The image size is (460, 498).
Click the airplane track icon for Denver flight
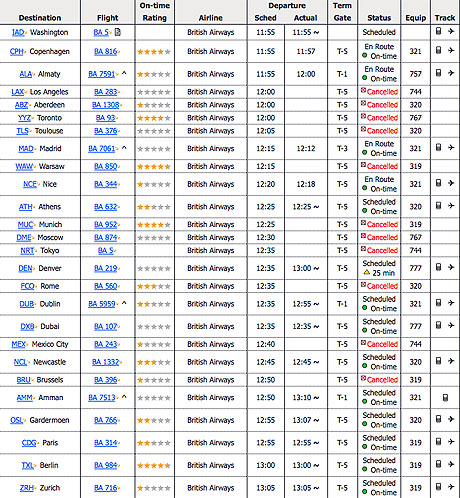pyautogui.click(x=451, y=267)
